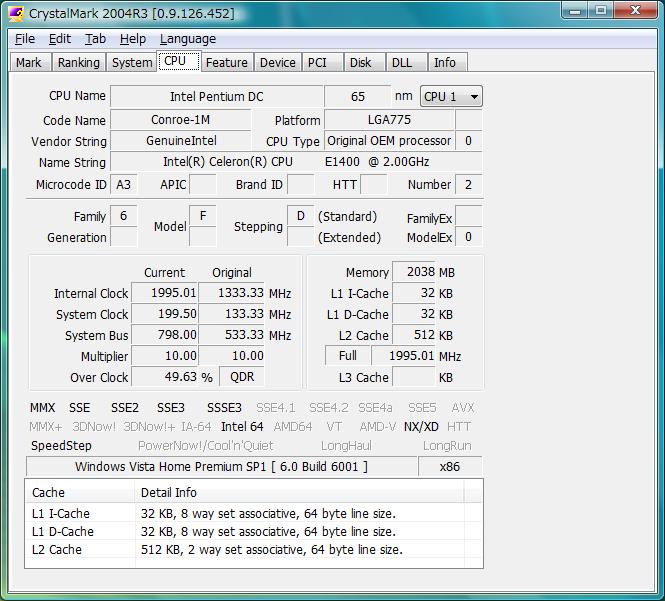
Task: Switch to the Mark tab
Action: coord(29,62)
